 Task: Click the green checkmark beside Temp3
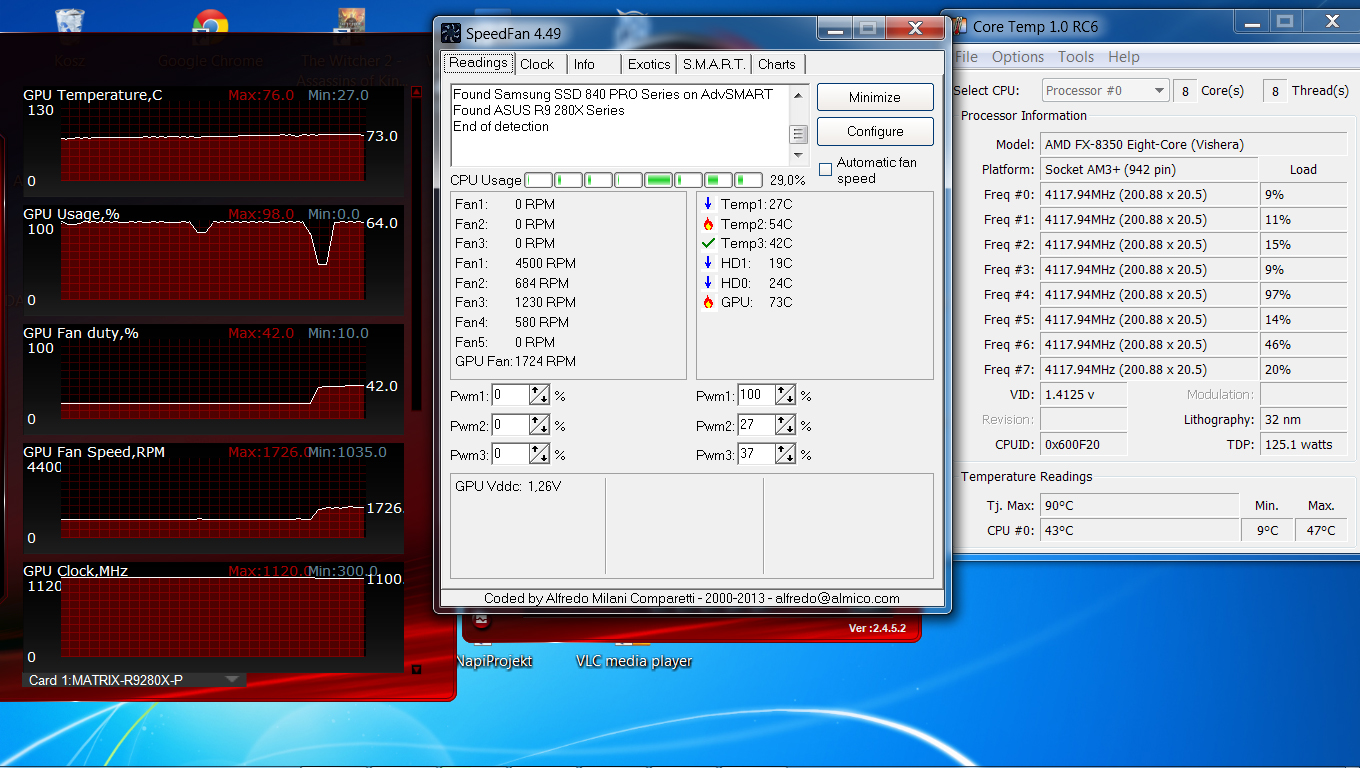pos(708,243)
